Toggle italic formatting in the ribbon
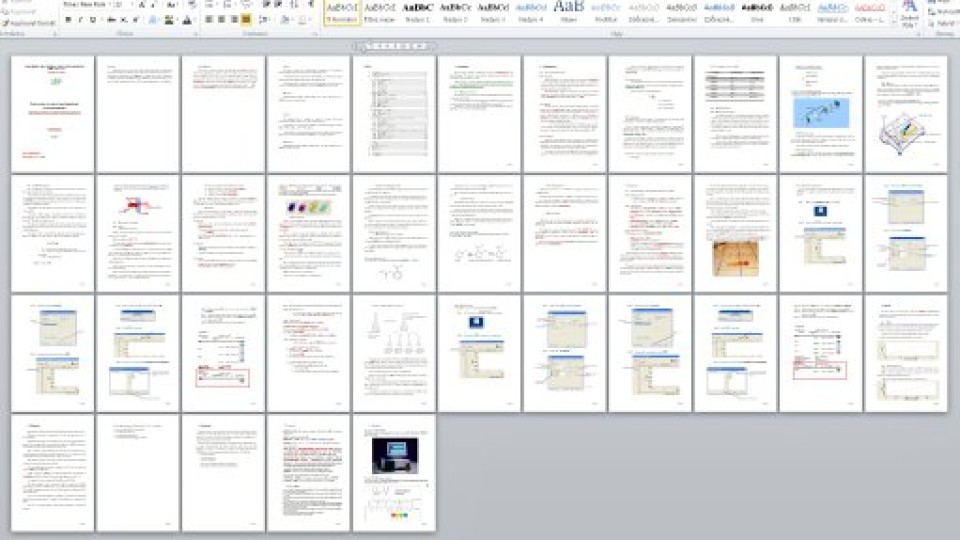The width and height of the screenshot is (960, 540). click(x=80, y=19)
